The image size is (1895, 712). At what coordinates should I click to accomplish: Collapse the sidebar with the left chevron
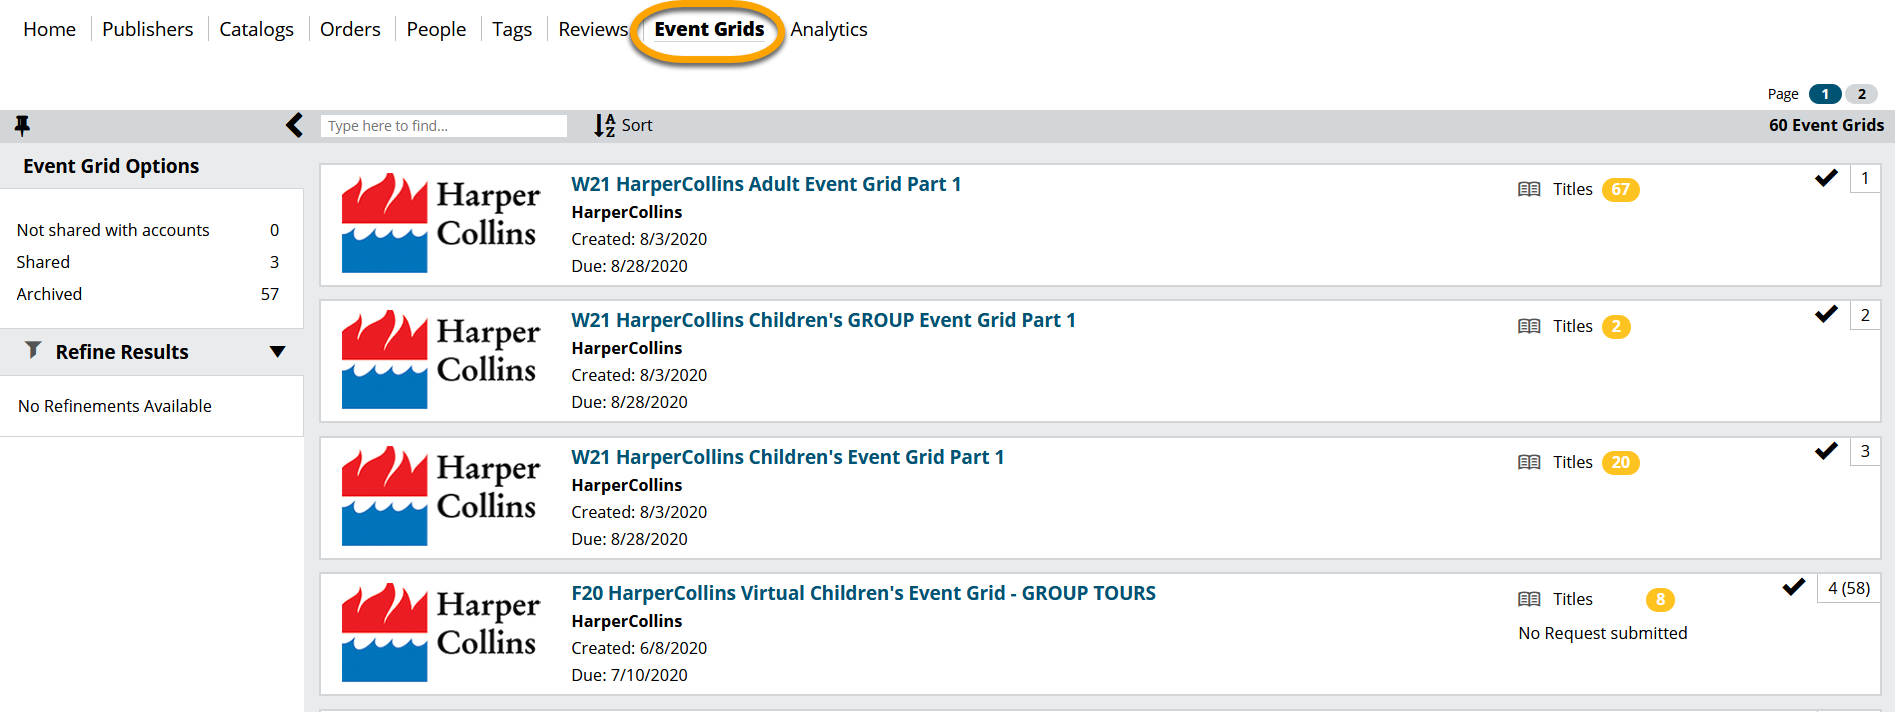294,125
